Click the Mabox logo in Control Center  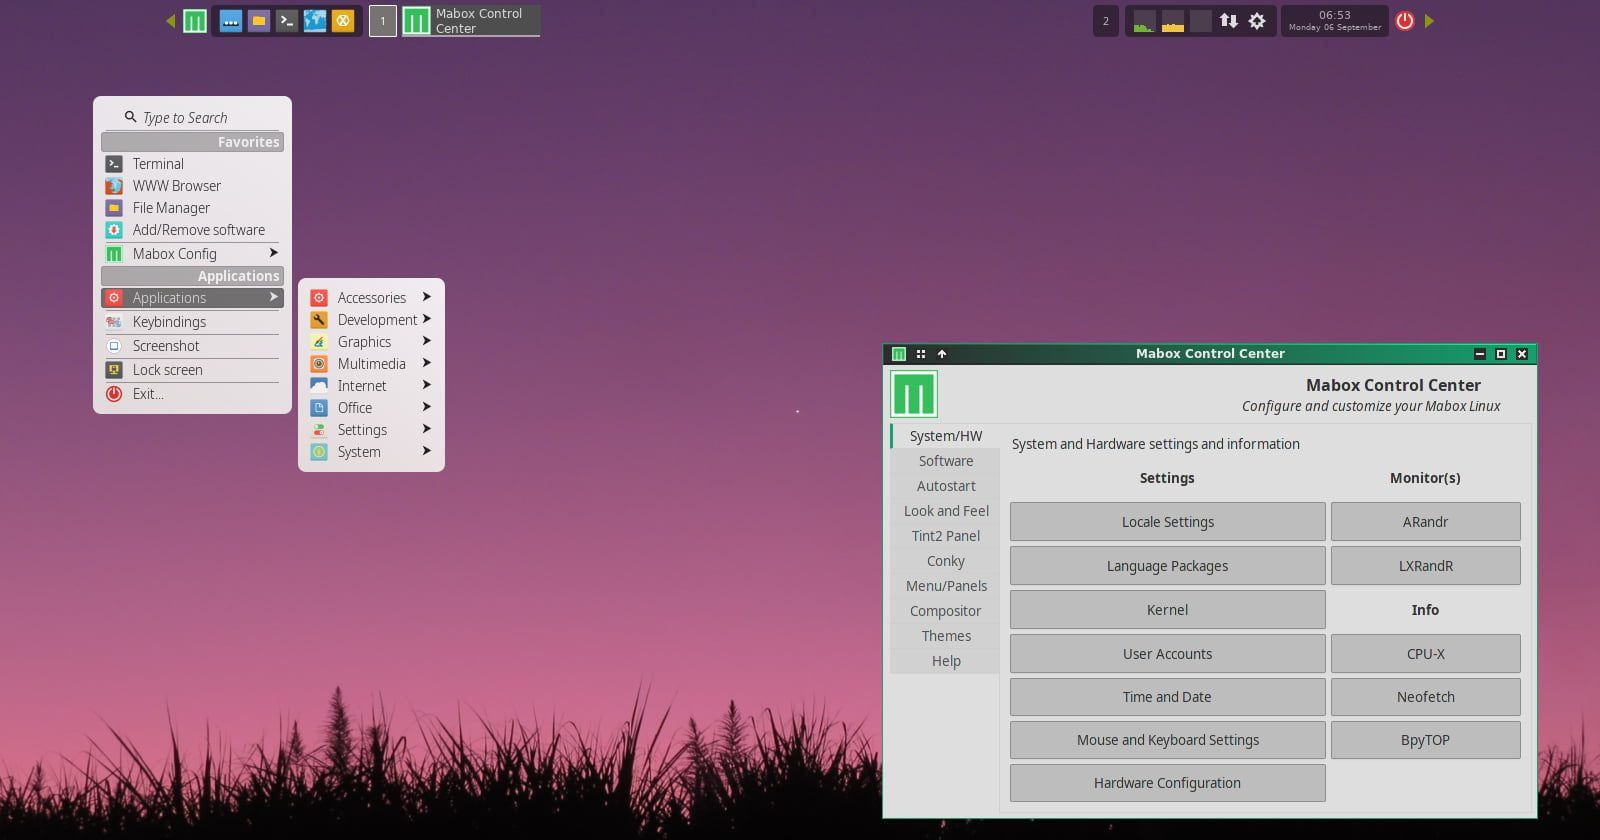pyautogui.click(x=913, y=394)
